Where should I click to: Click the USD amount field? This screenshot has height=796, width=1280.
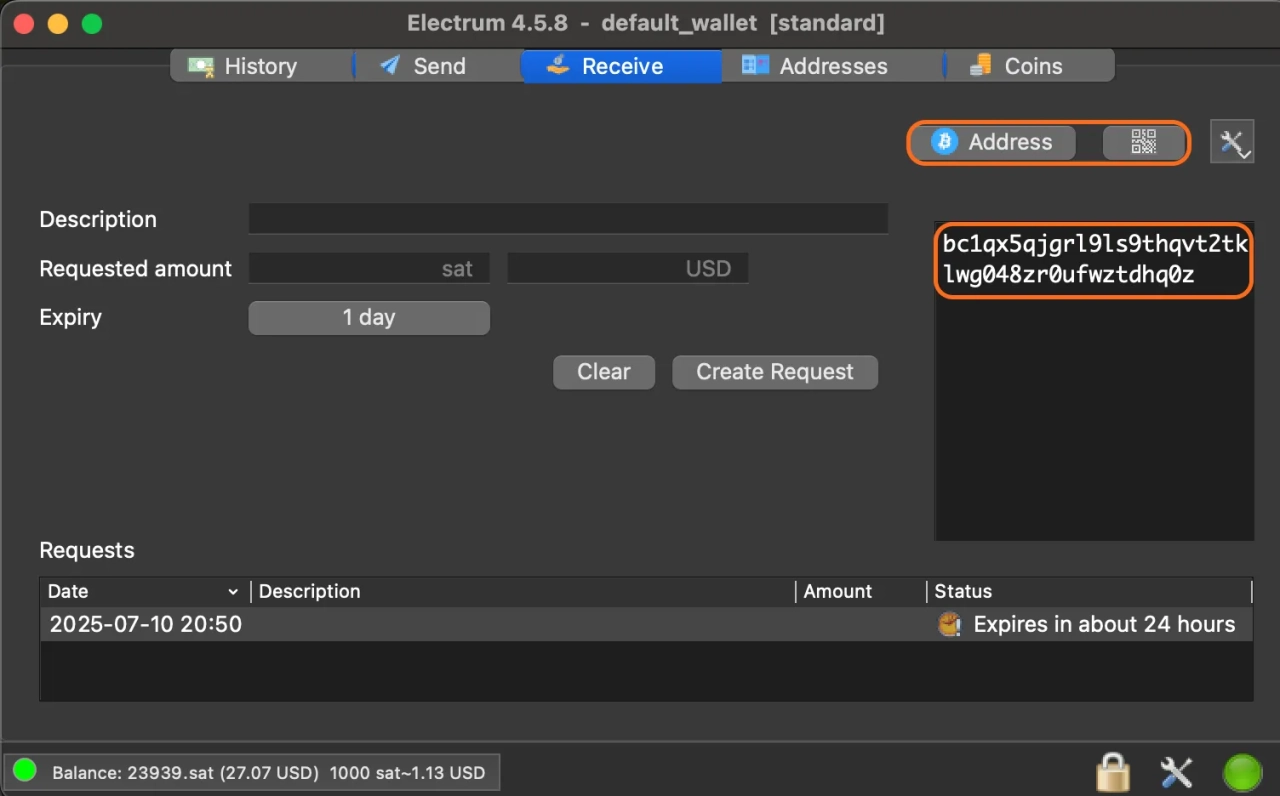(x=627, y=268)
